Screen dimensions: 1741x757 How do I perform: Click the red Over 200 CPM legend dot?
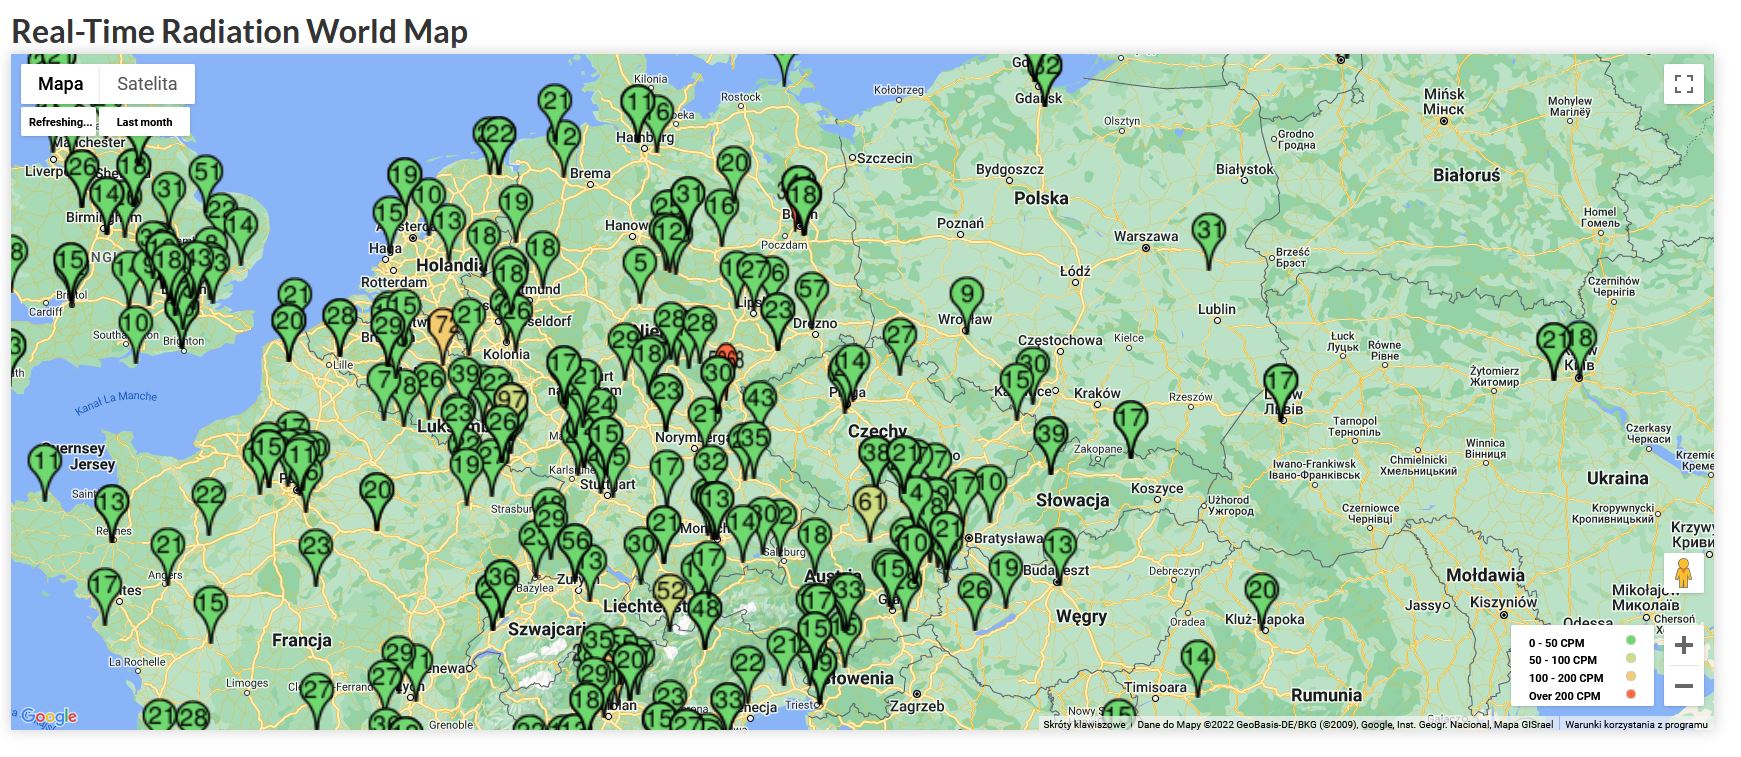(1631, 695)
